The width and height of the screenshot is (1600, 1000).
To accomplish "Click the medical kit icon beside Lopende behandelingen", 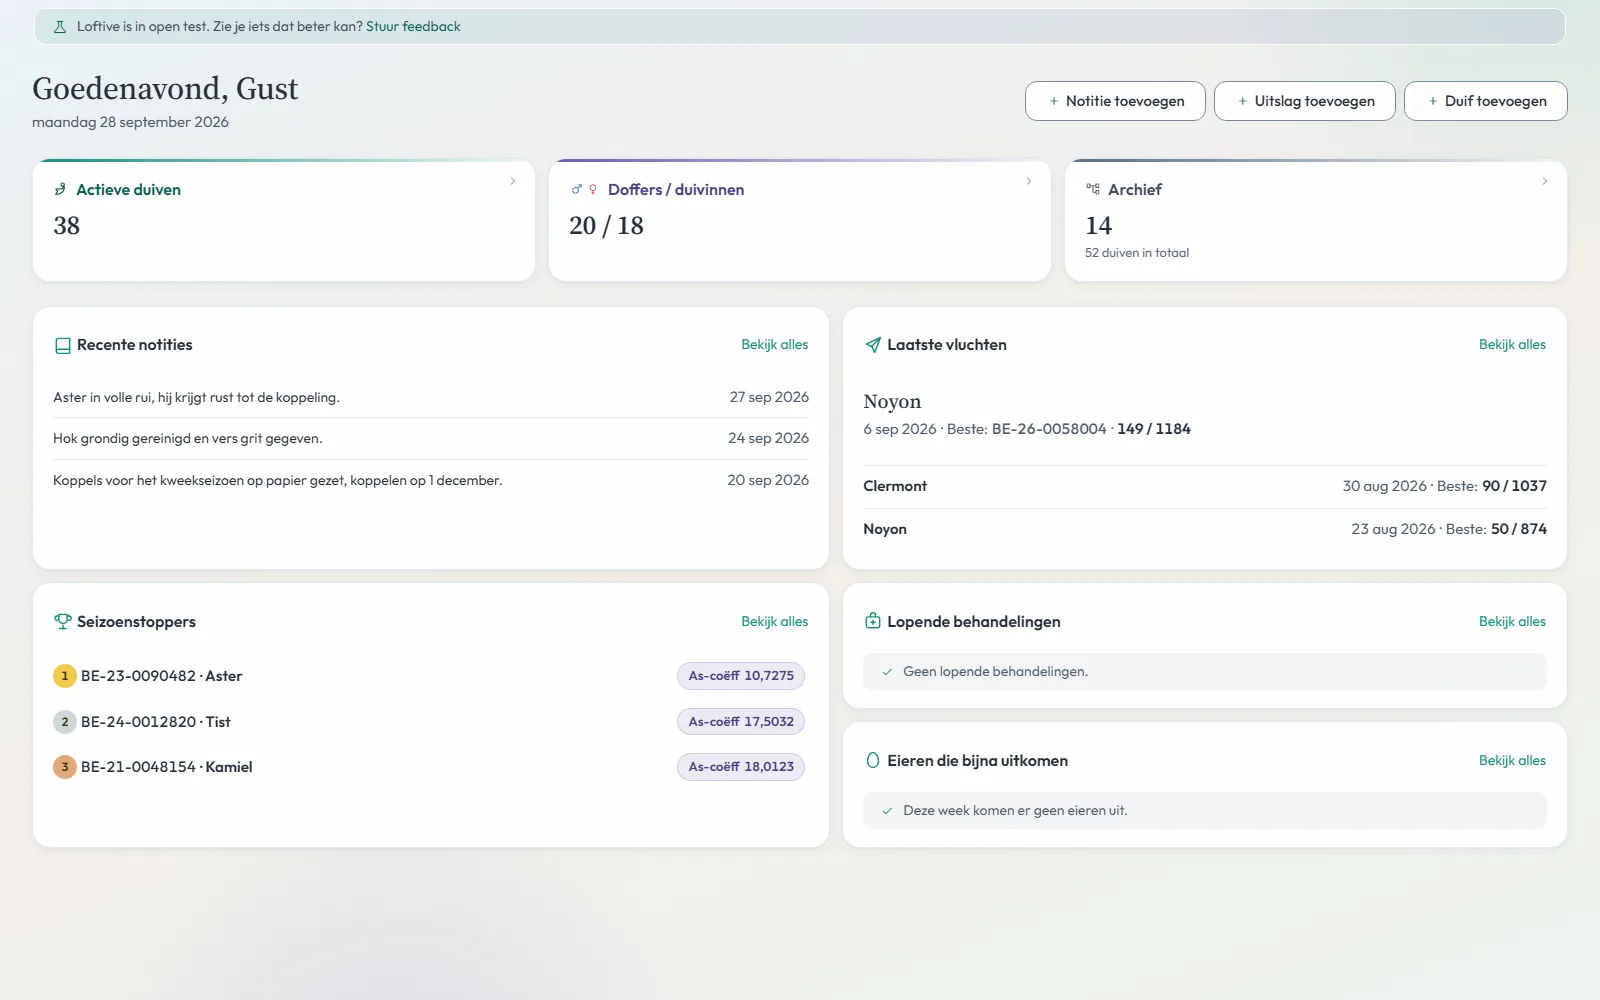I will coord(873,621).
